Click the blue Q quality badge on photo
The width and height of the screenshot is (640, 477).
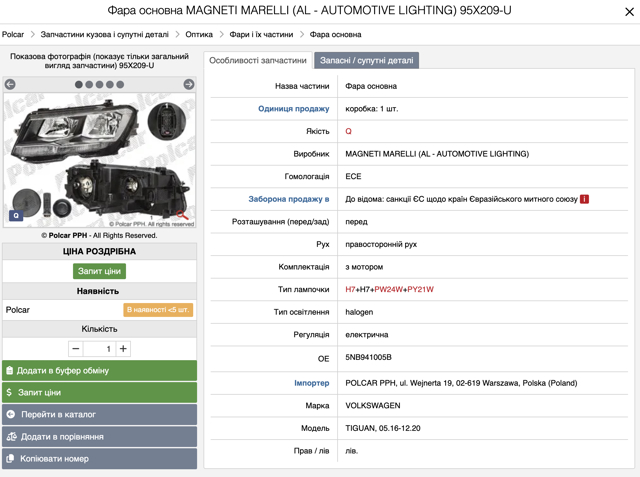(16, 215)
